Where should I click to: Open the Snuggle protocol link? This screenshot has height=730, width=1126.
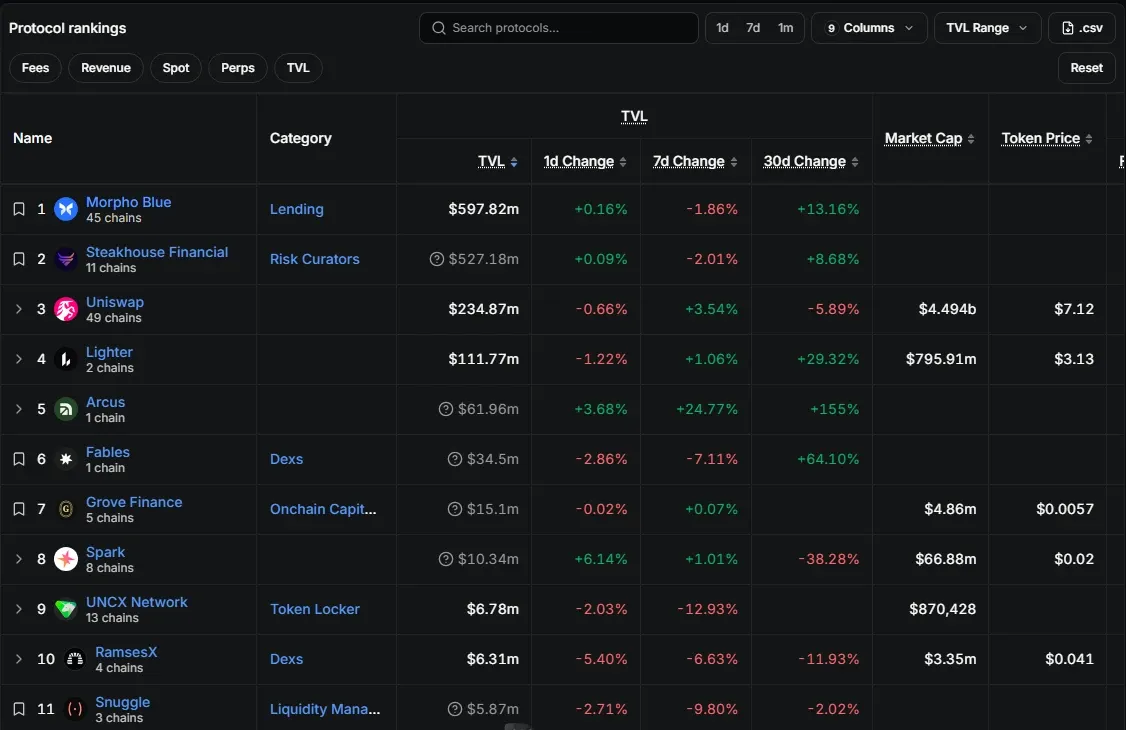pyautogui.click(x=123, y=702)
